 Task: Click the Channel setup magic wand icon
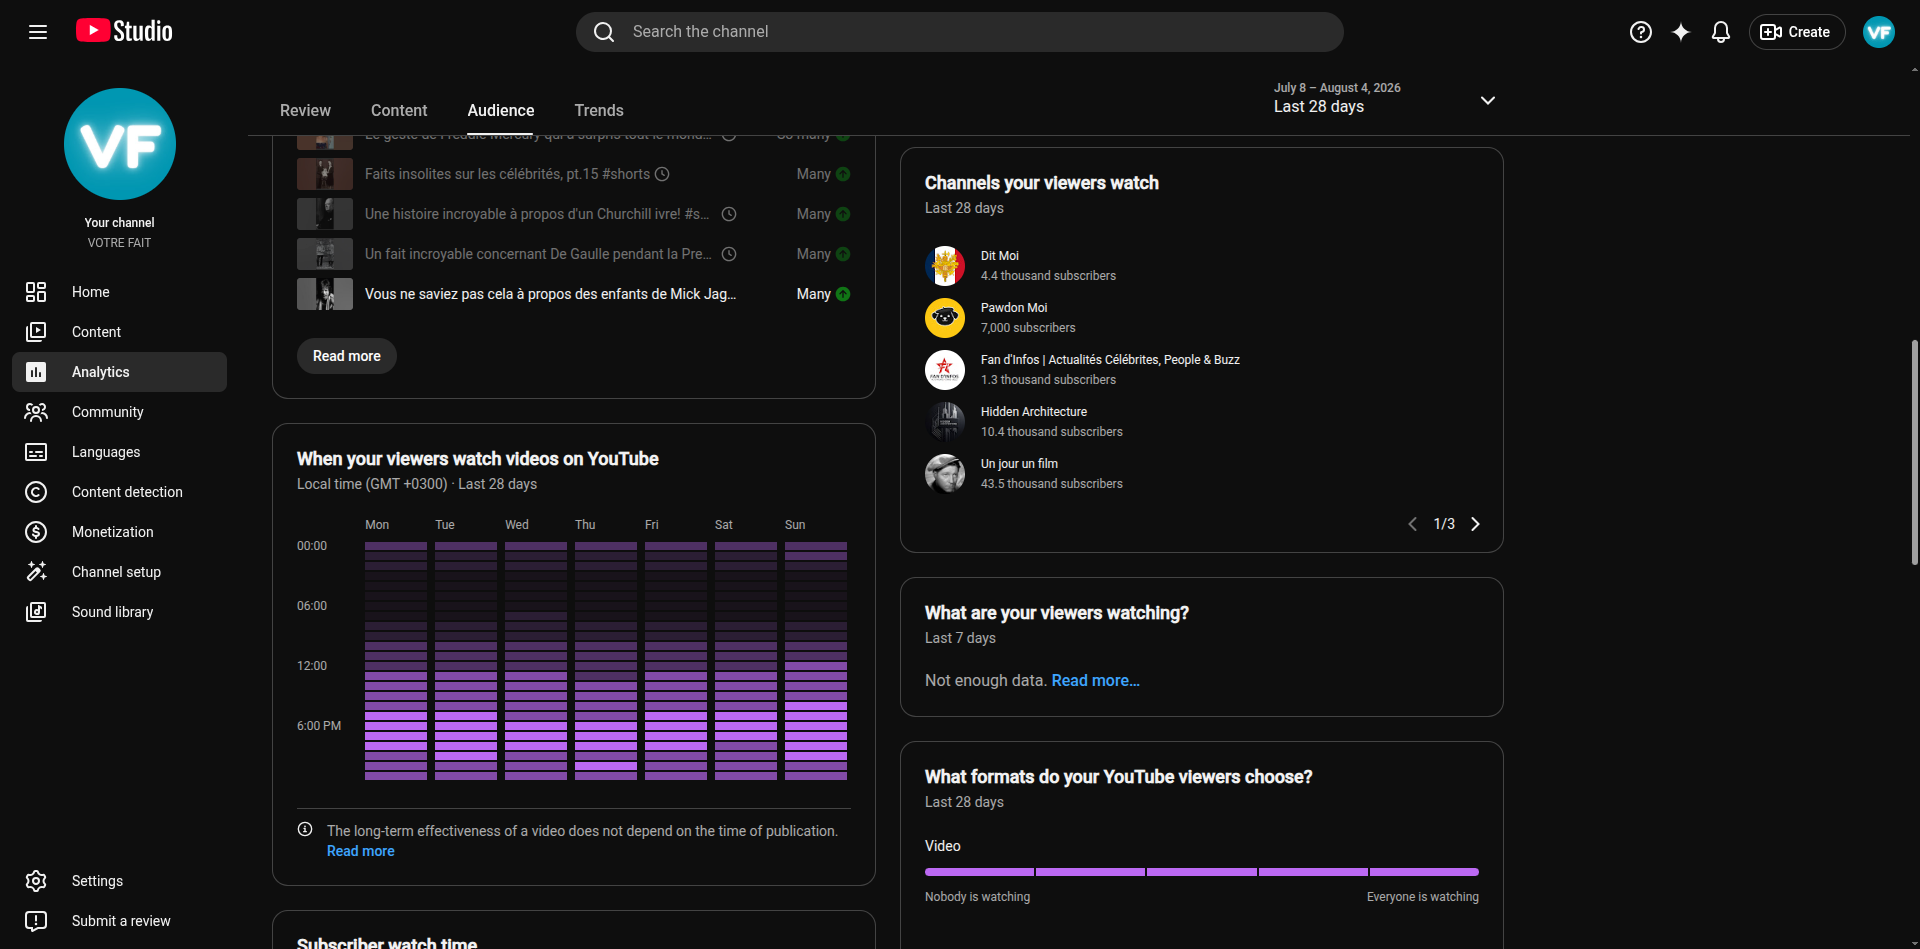click(x=36, y=572)
